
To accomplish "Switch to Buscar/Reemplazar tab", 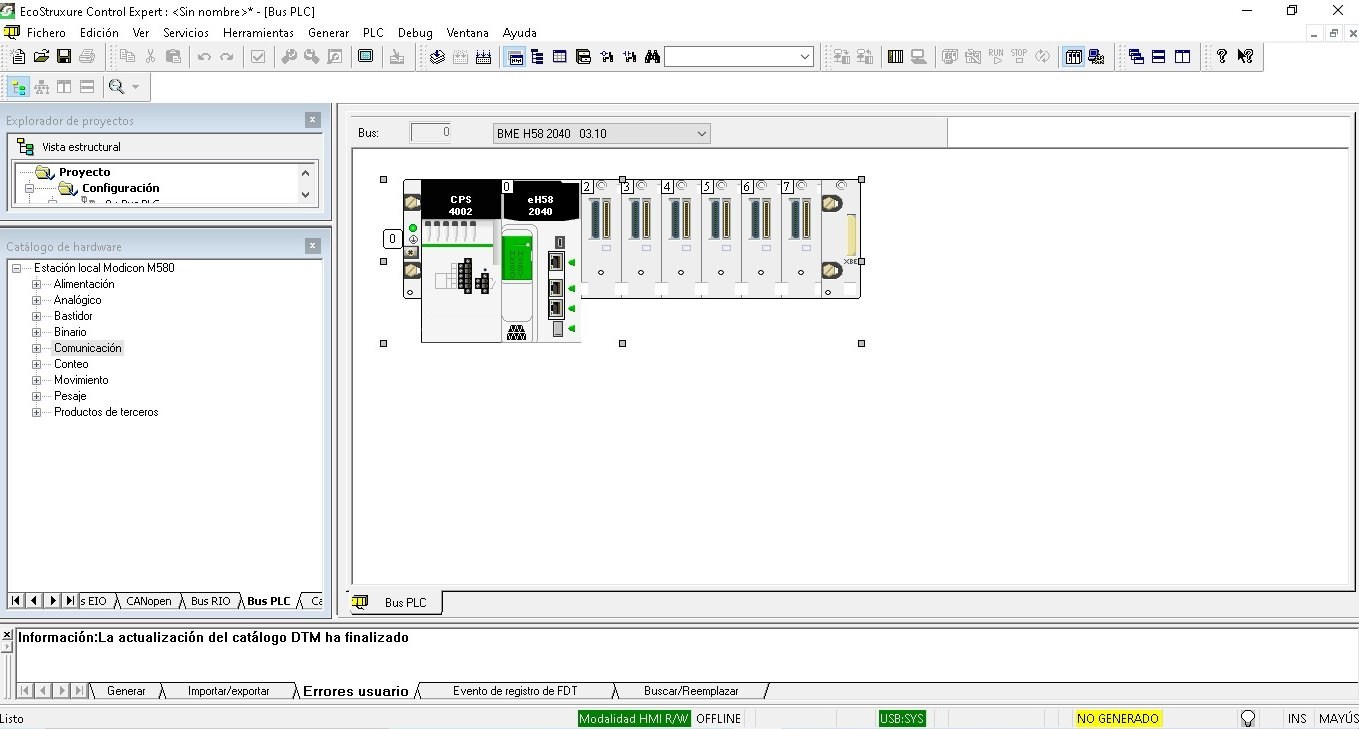I will (691, 691).
